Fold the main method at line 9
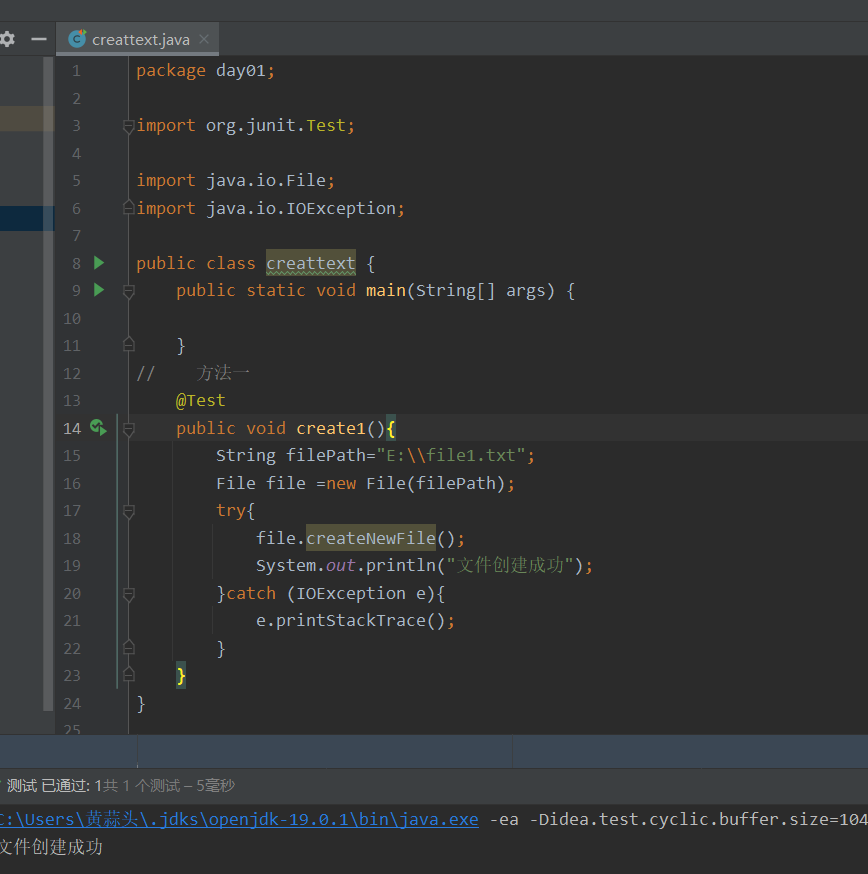This screenshot has height=874, width=868. (x=128, y=291)
